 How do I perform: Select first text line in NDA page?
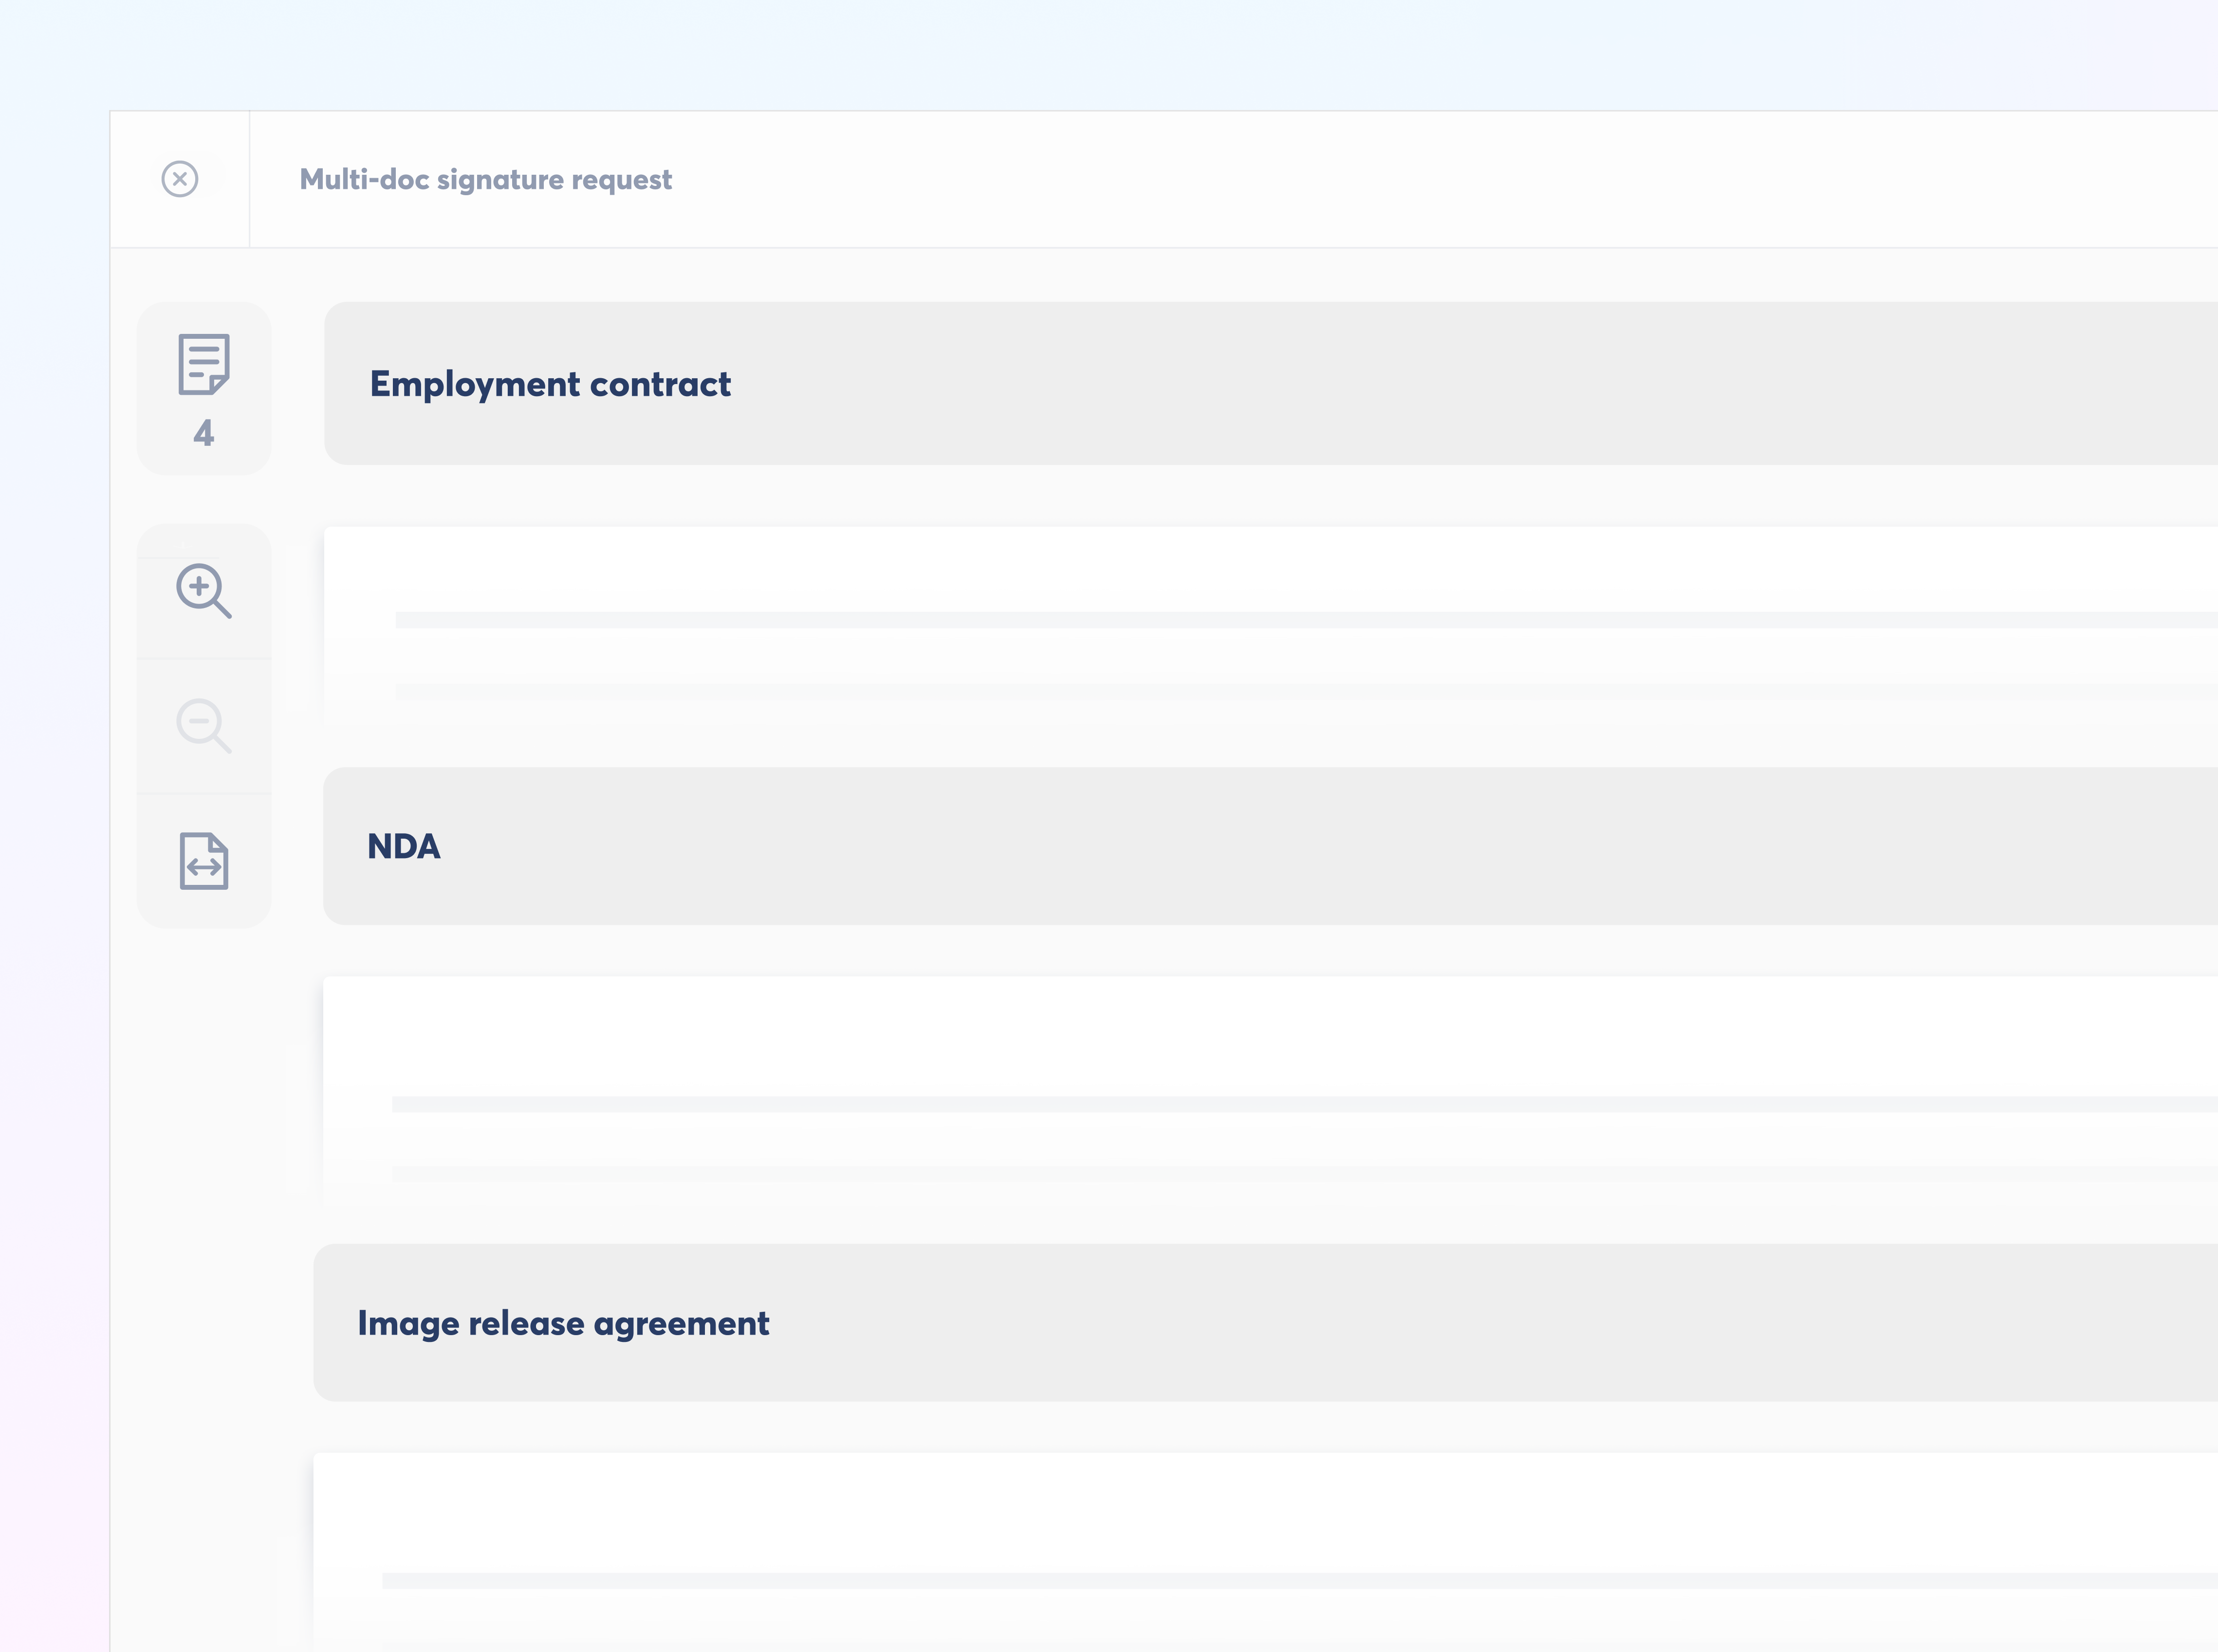[x=1304, y=1104]
